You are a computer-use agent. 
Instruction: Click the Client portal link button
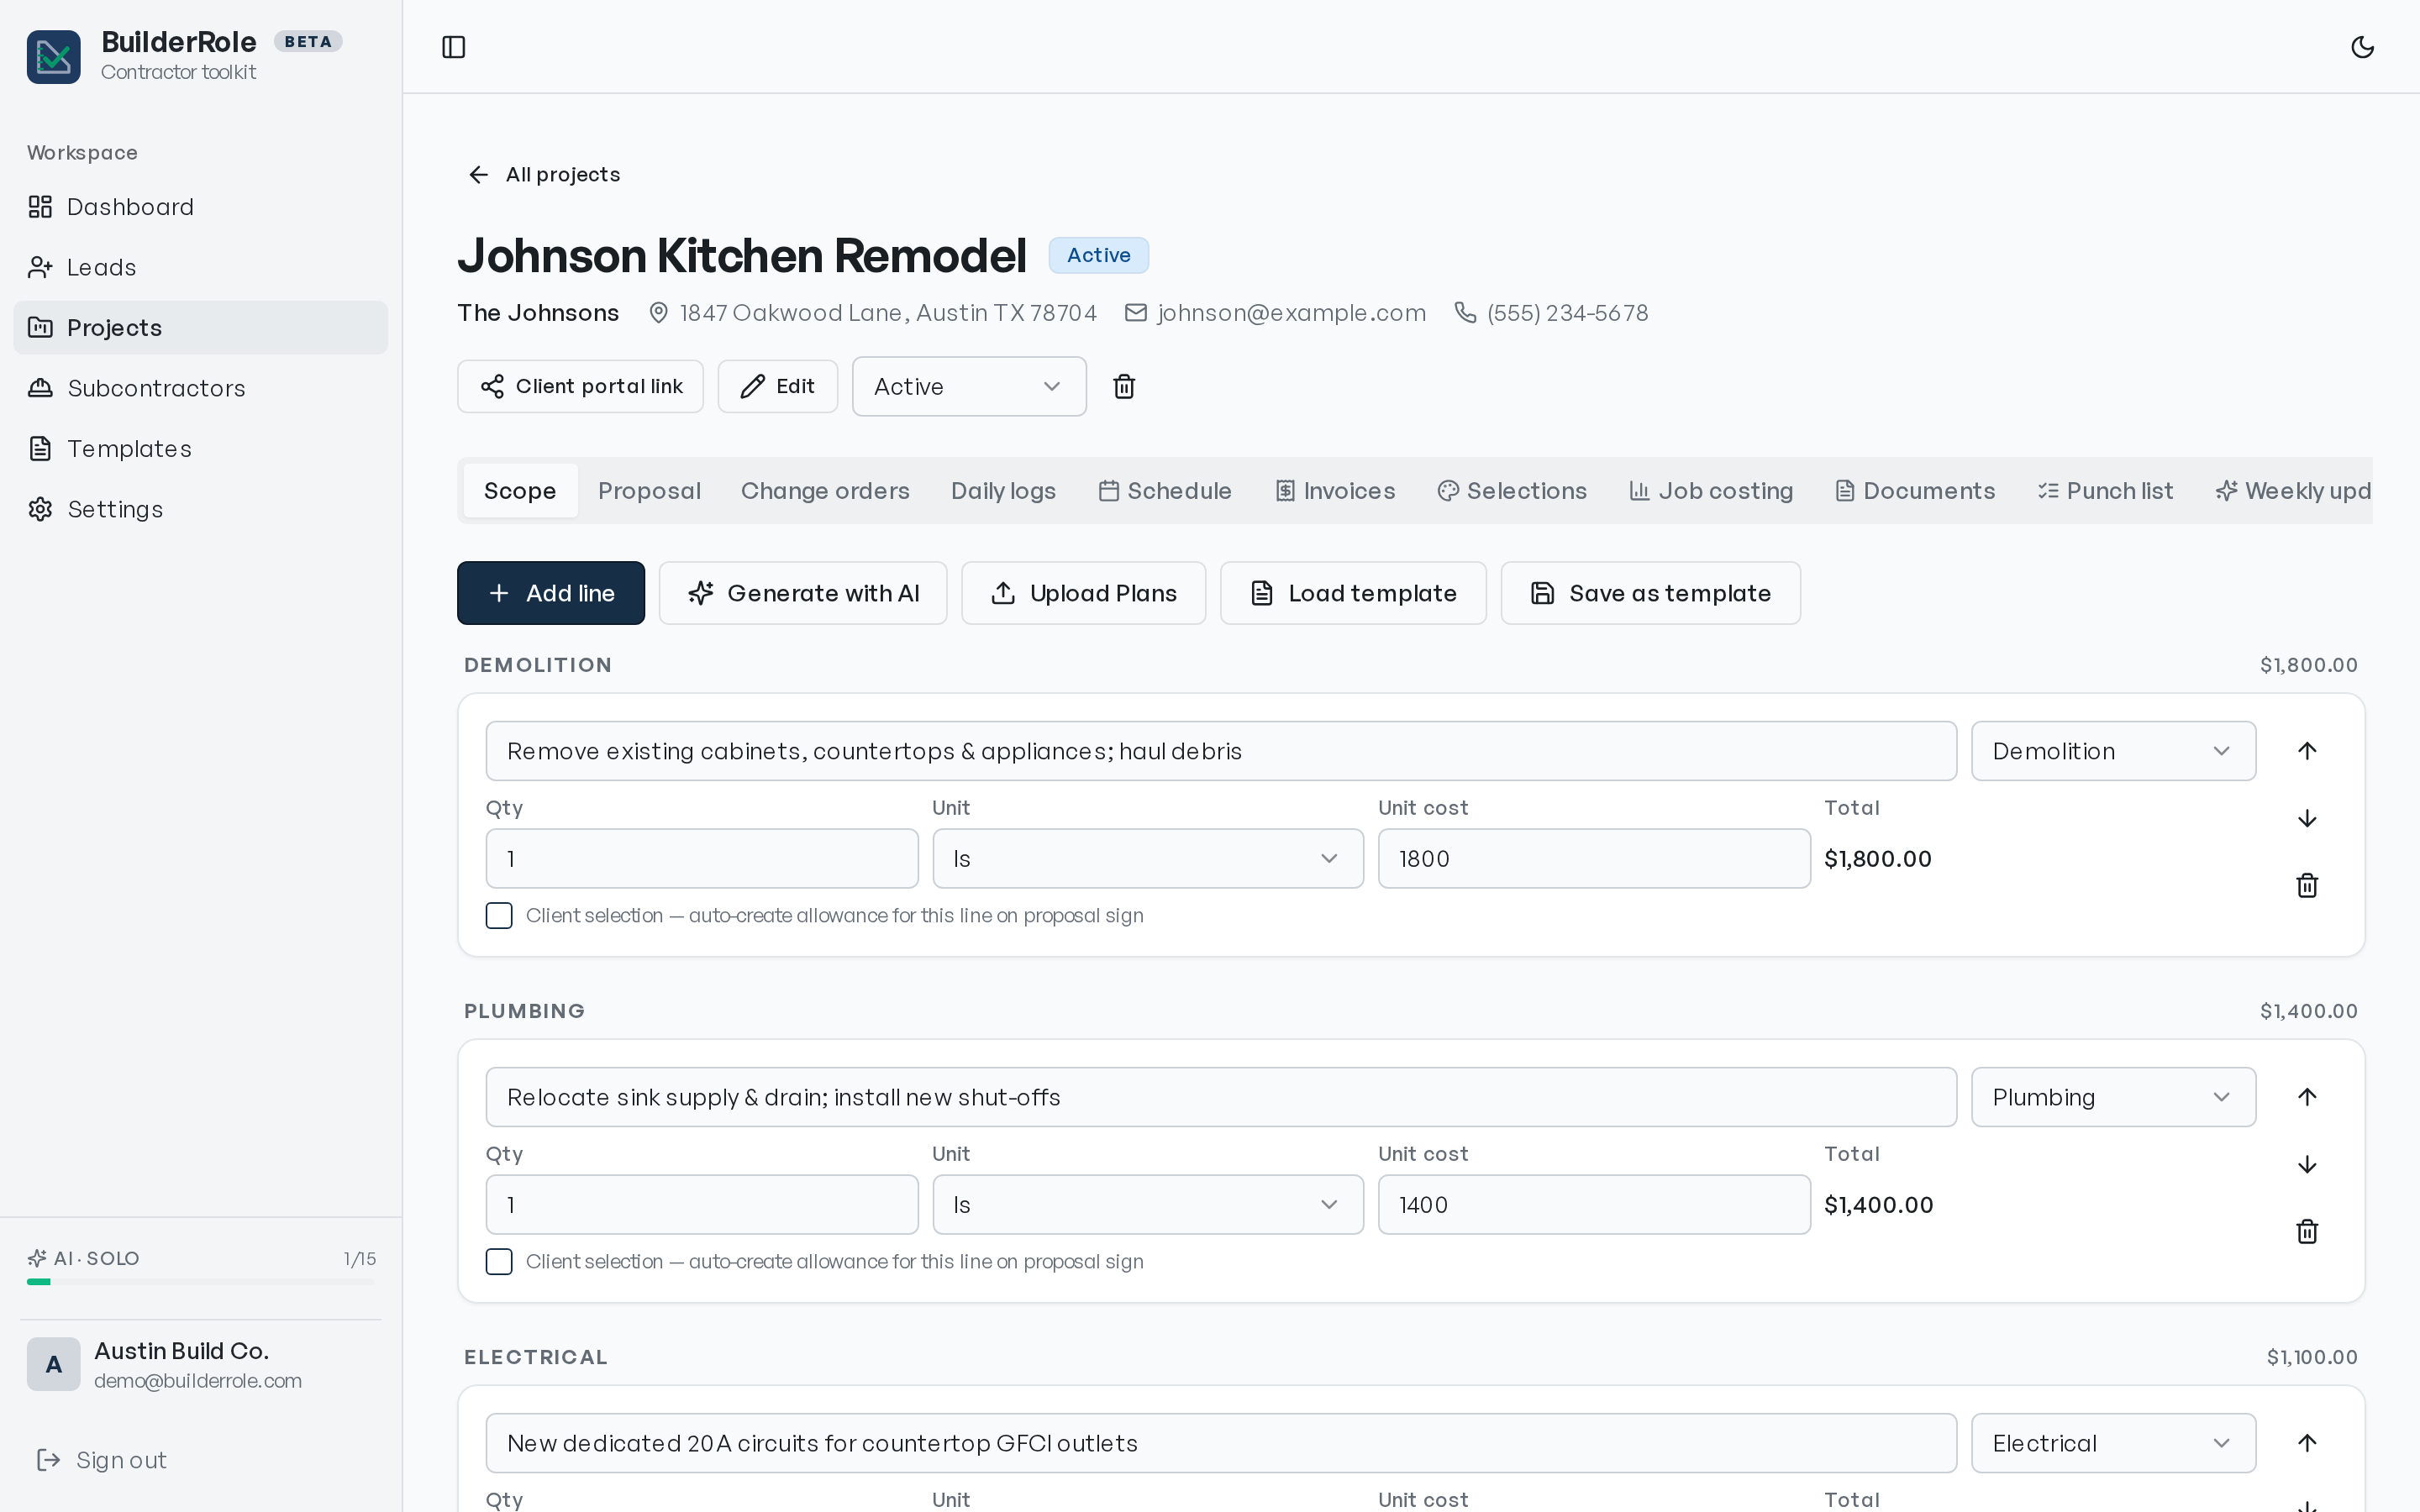[x=580, y=386]
